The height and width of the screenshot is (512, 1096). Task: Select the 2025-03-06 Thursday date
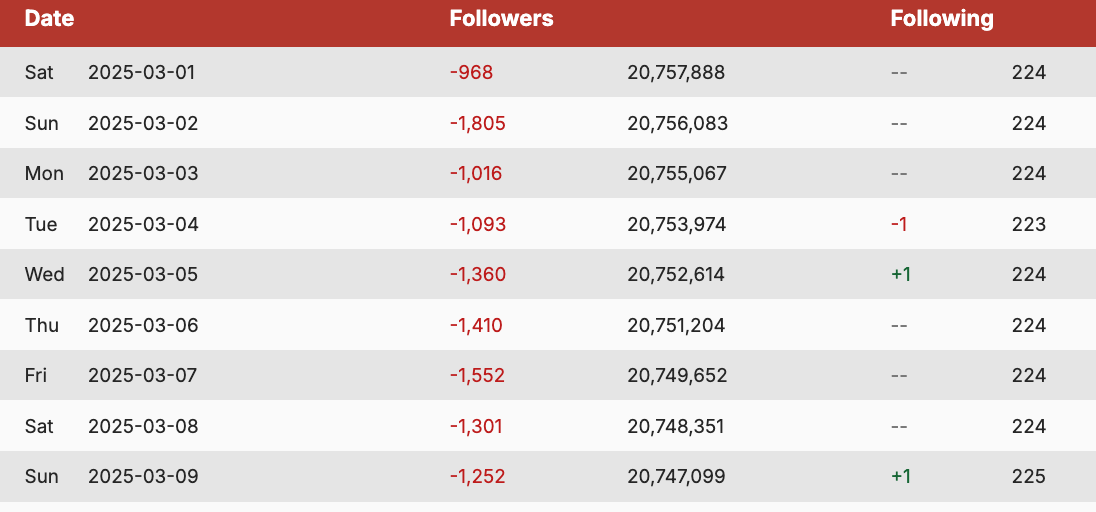143,325
